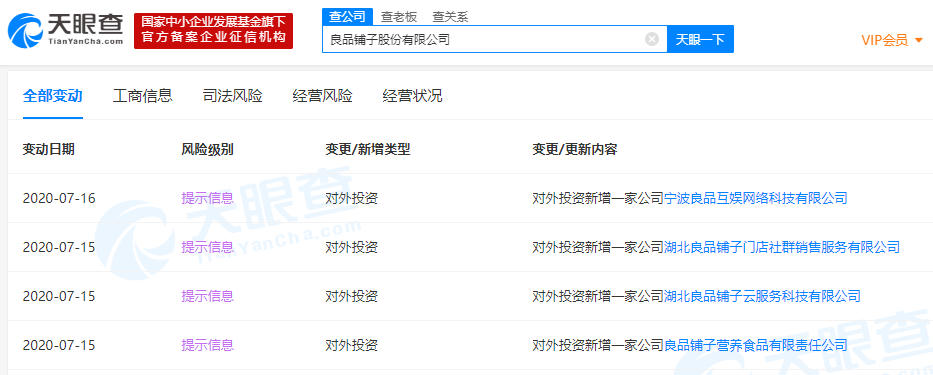This screenshot has width=933, height=375.
Task: Click the date in the 湖北良品铺子门店社群 row
Action: click(x=59, y=247)
